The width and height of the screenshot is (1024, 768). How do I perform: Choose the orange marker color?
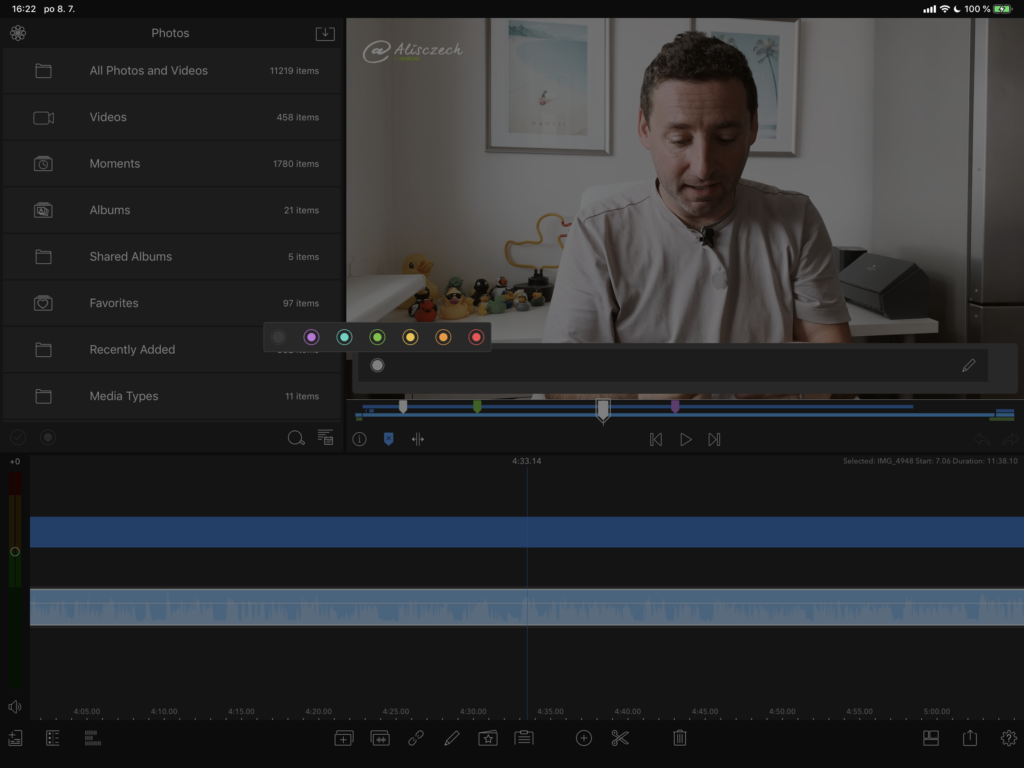[x=443, y=337]
